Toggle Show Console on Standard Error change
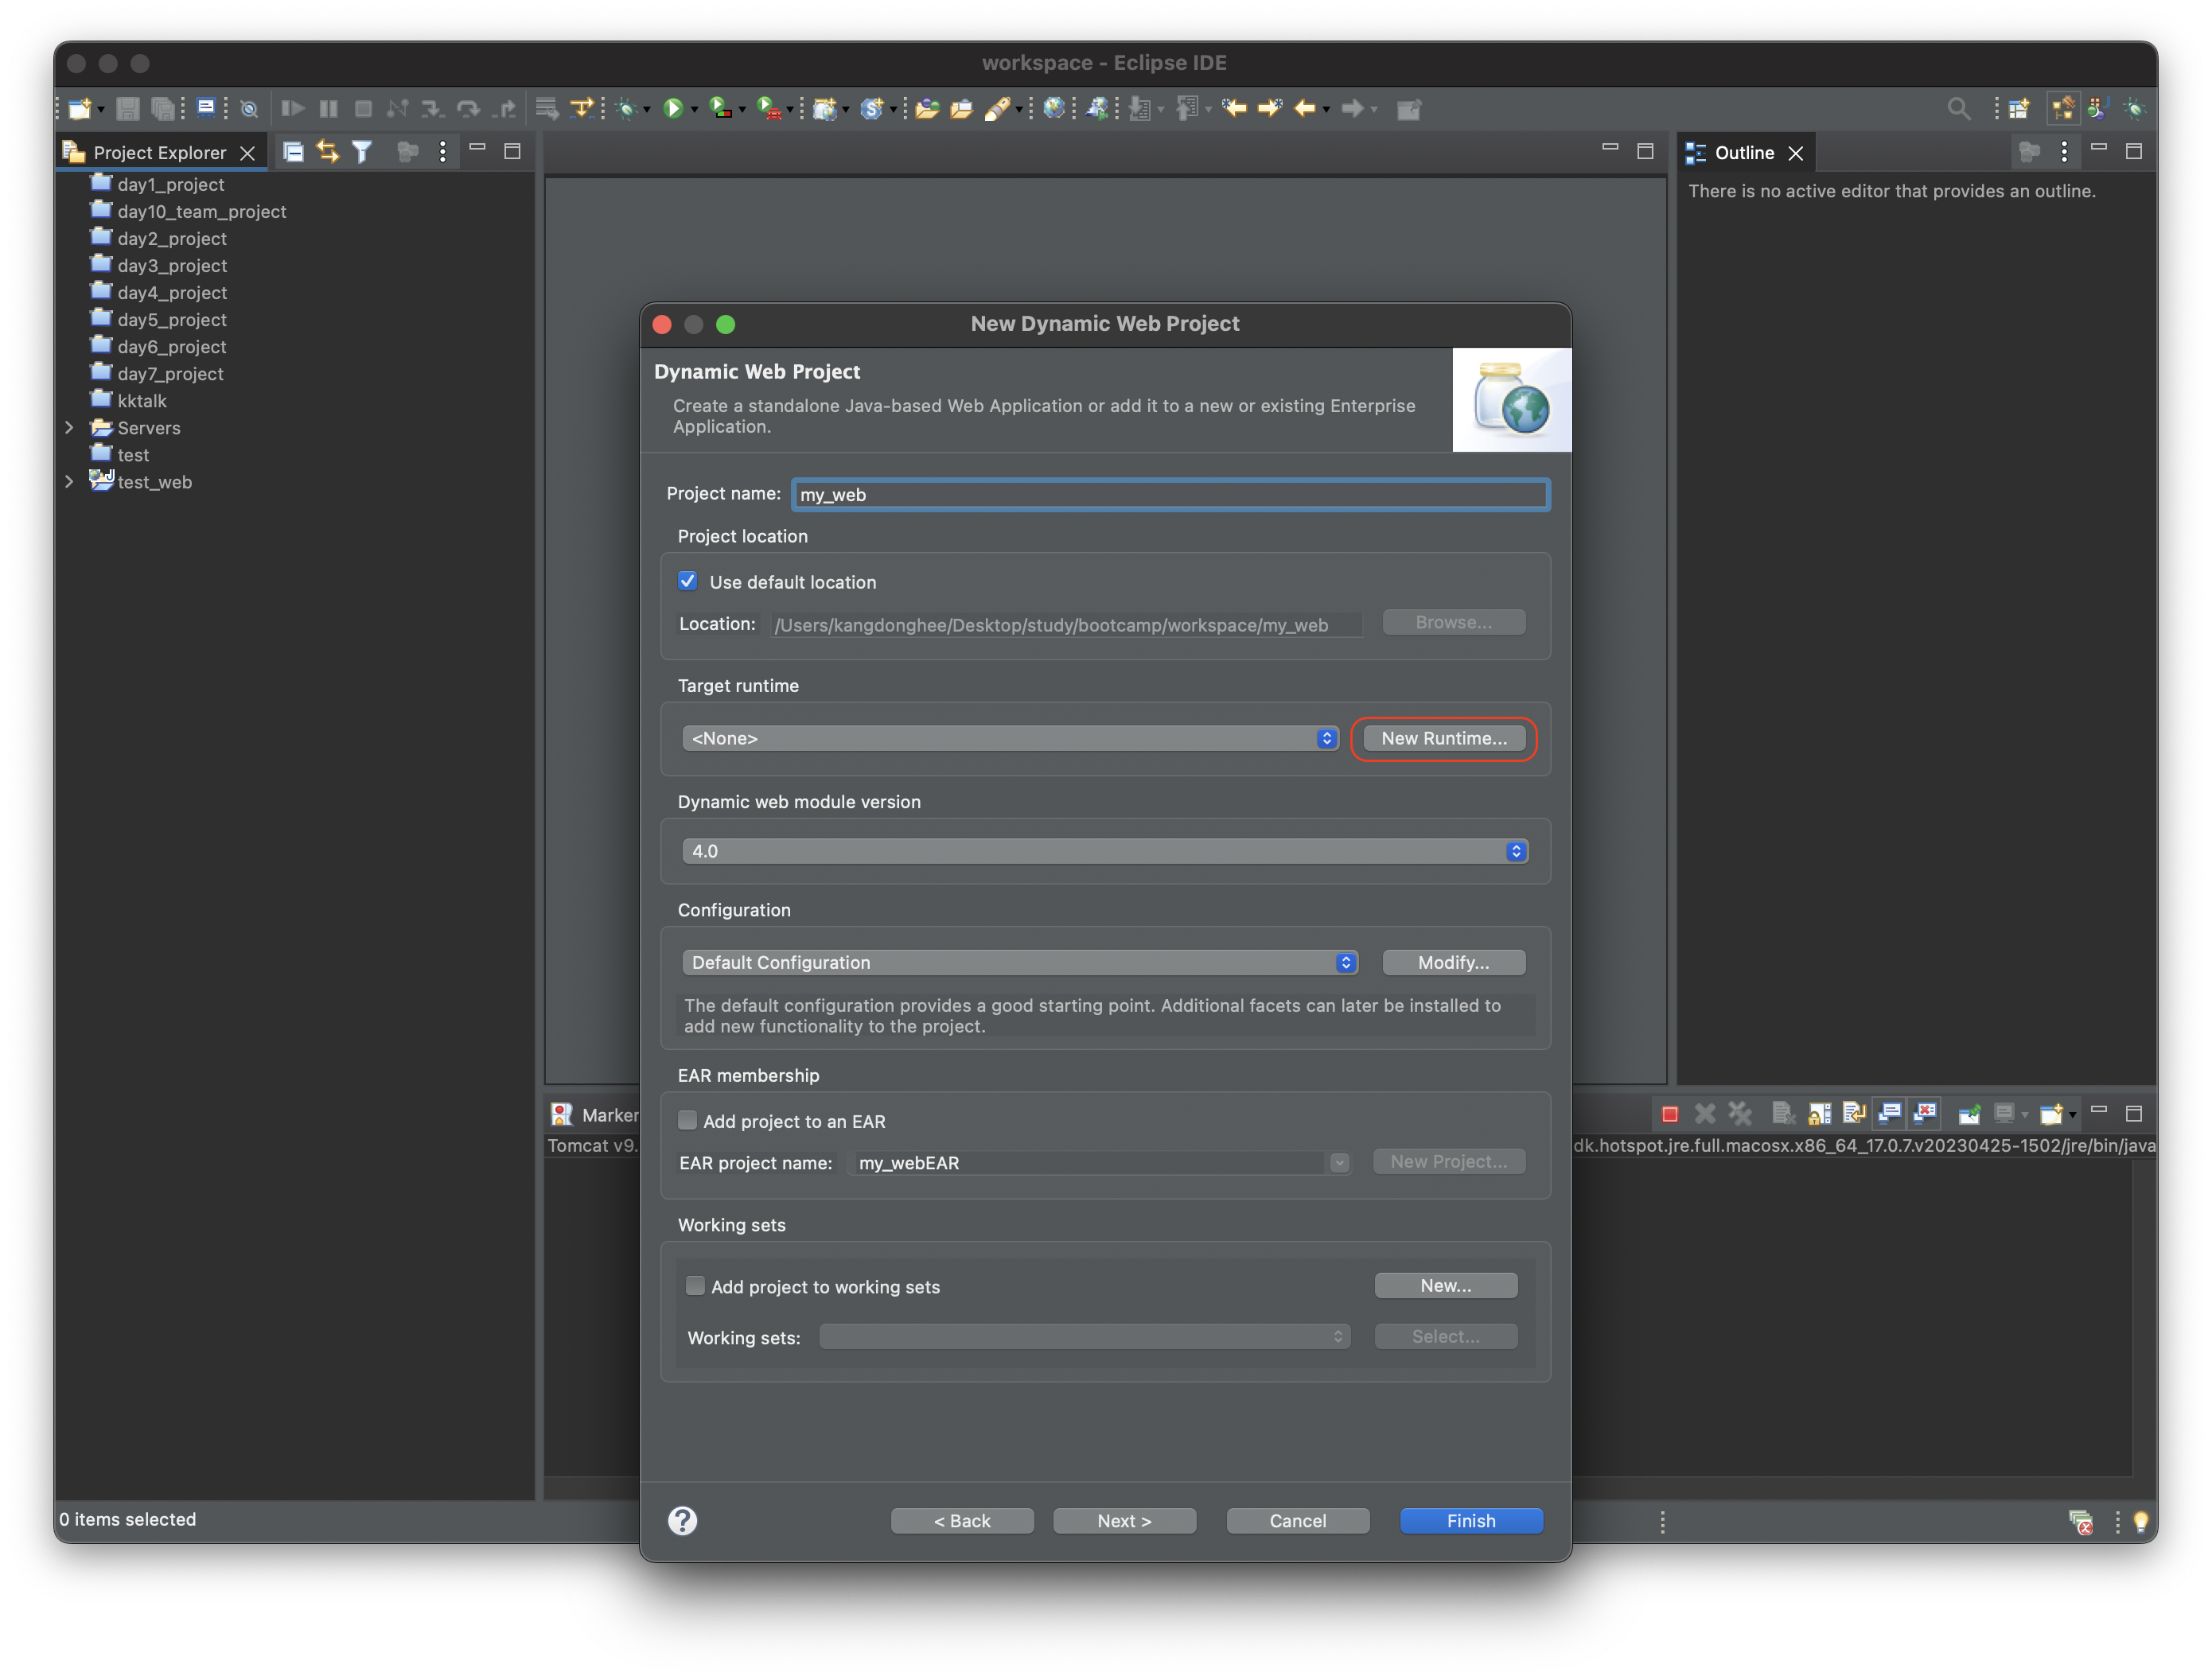Image resolution: width=2212 pixels, height=1680 pixels. (x=1925, y=1113)
